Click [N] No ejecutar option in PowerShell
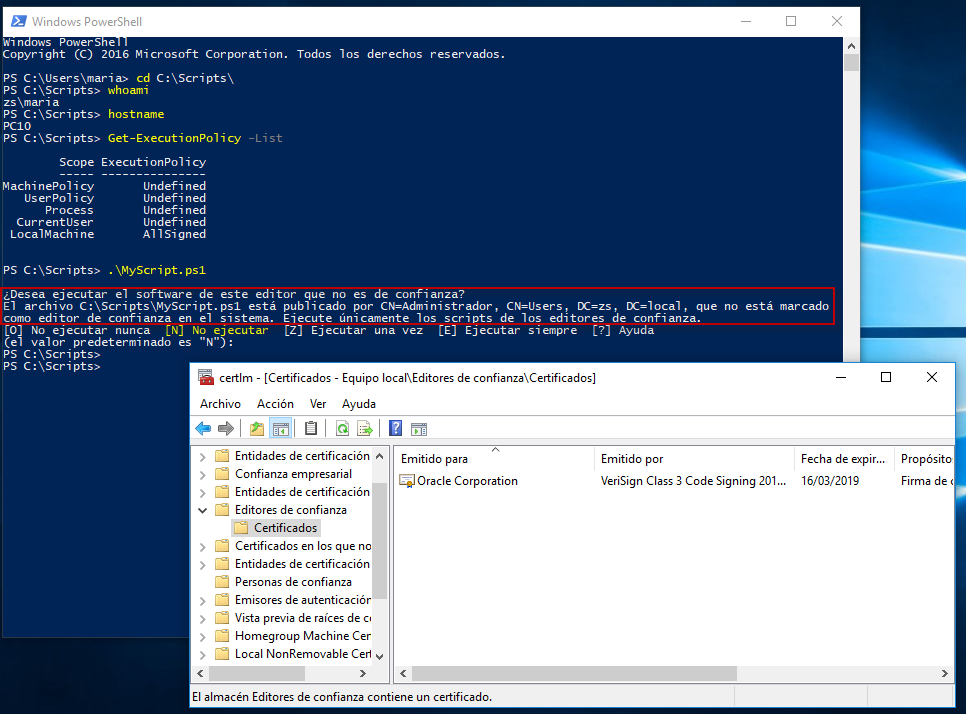This screenshot has height=714, width=966. [216, 330]
